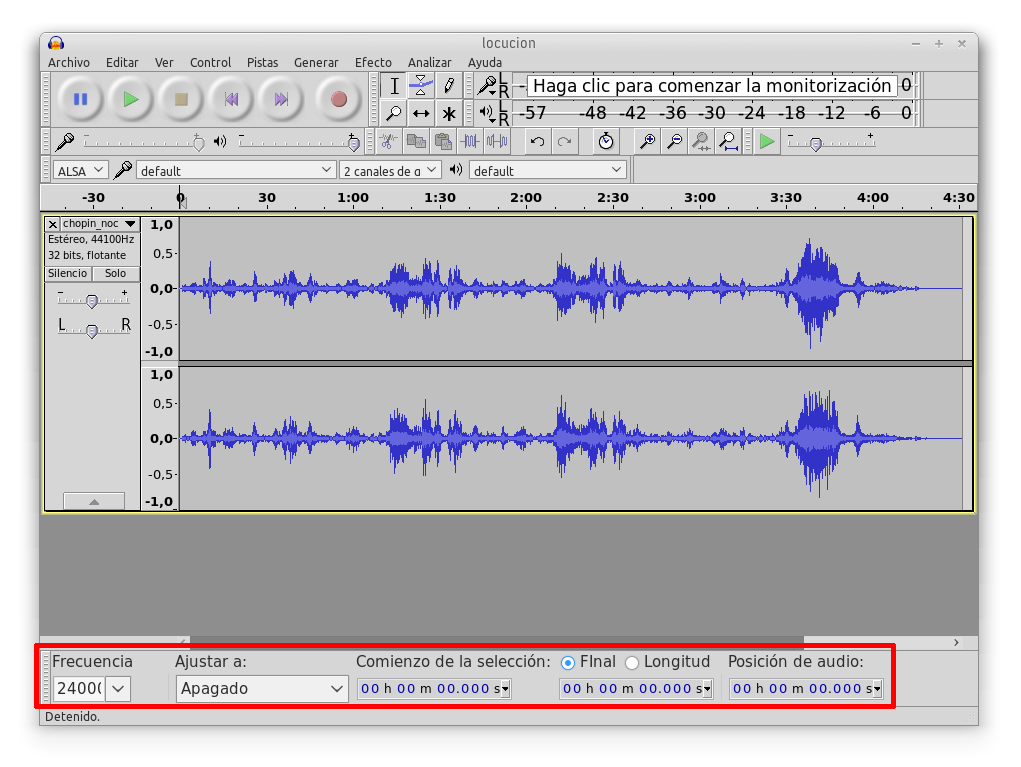Open the recording device default dropdown
Viewport: 1021px width, 767px height.
tap(236, 171)
